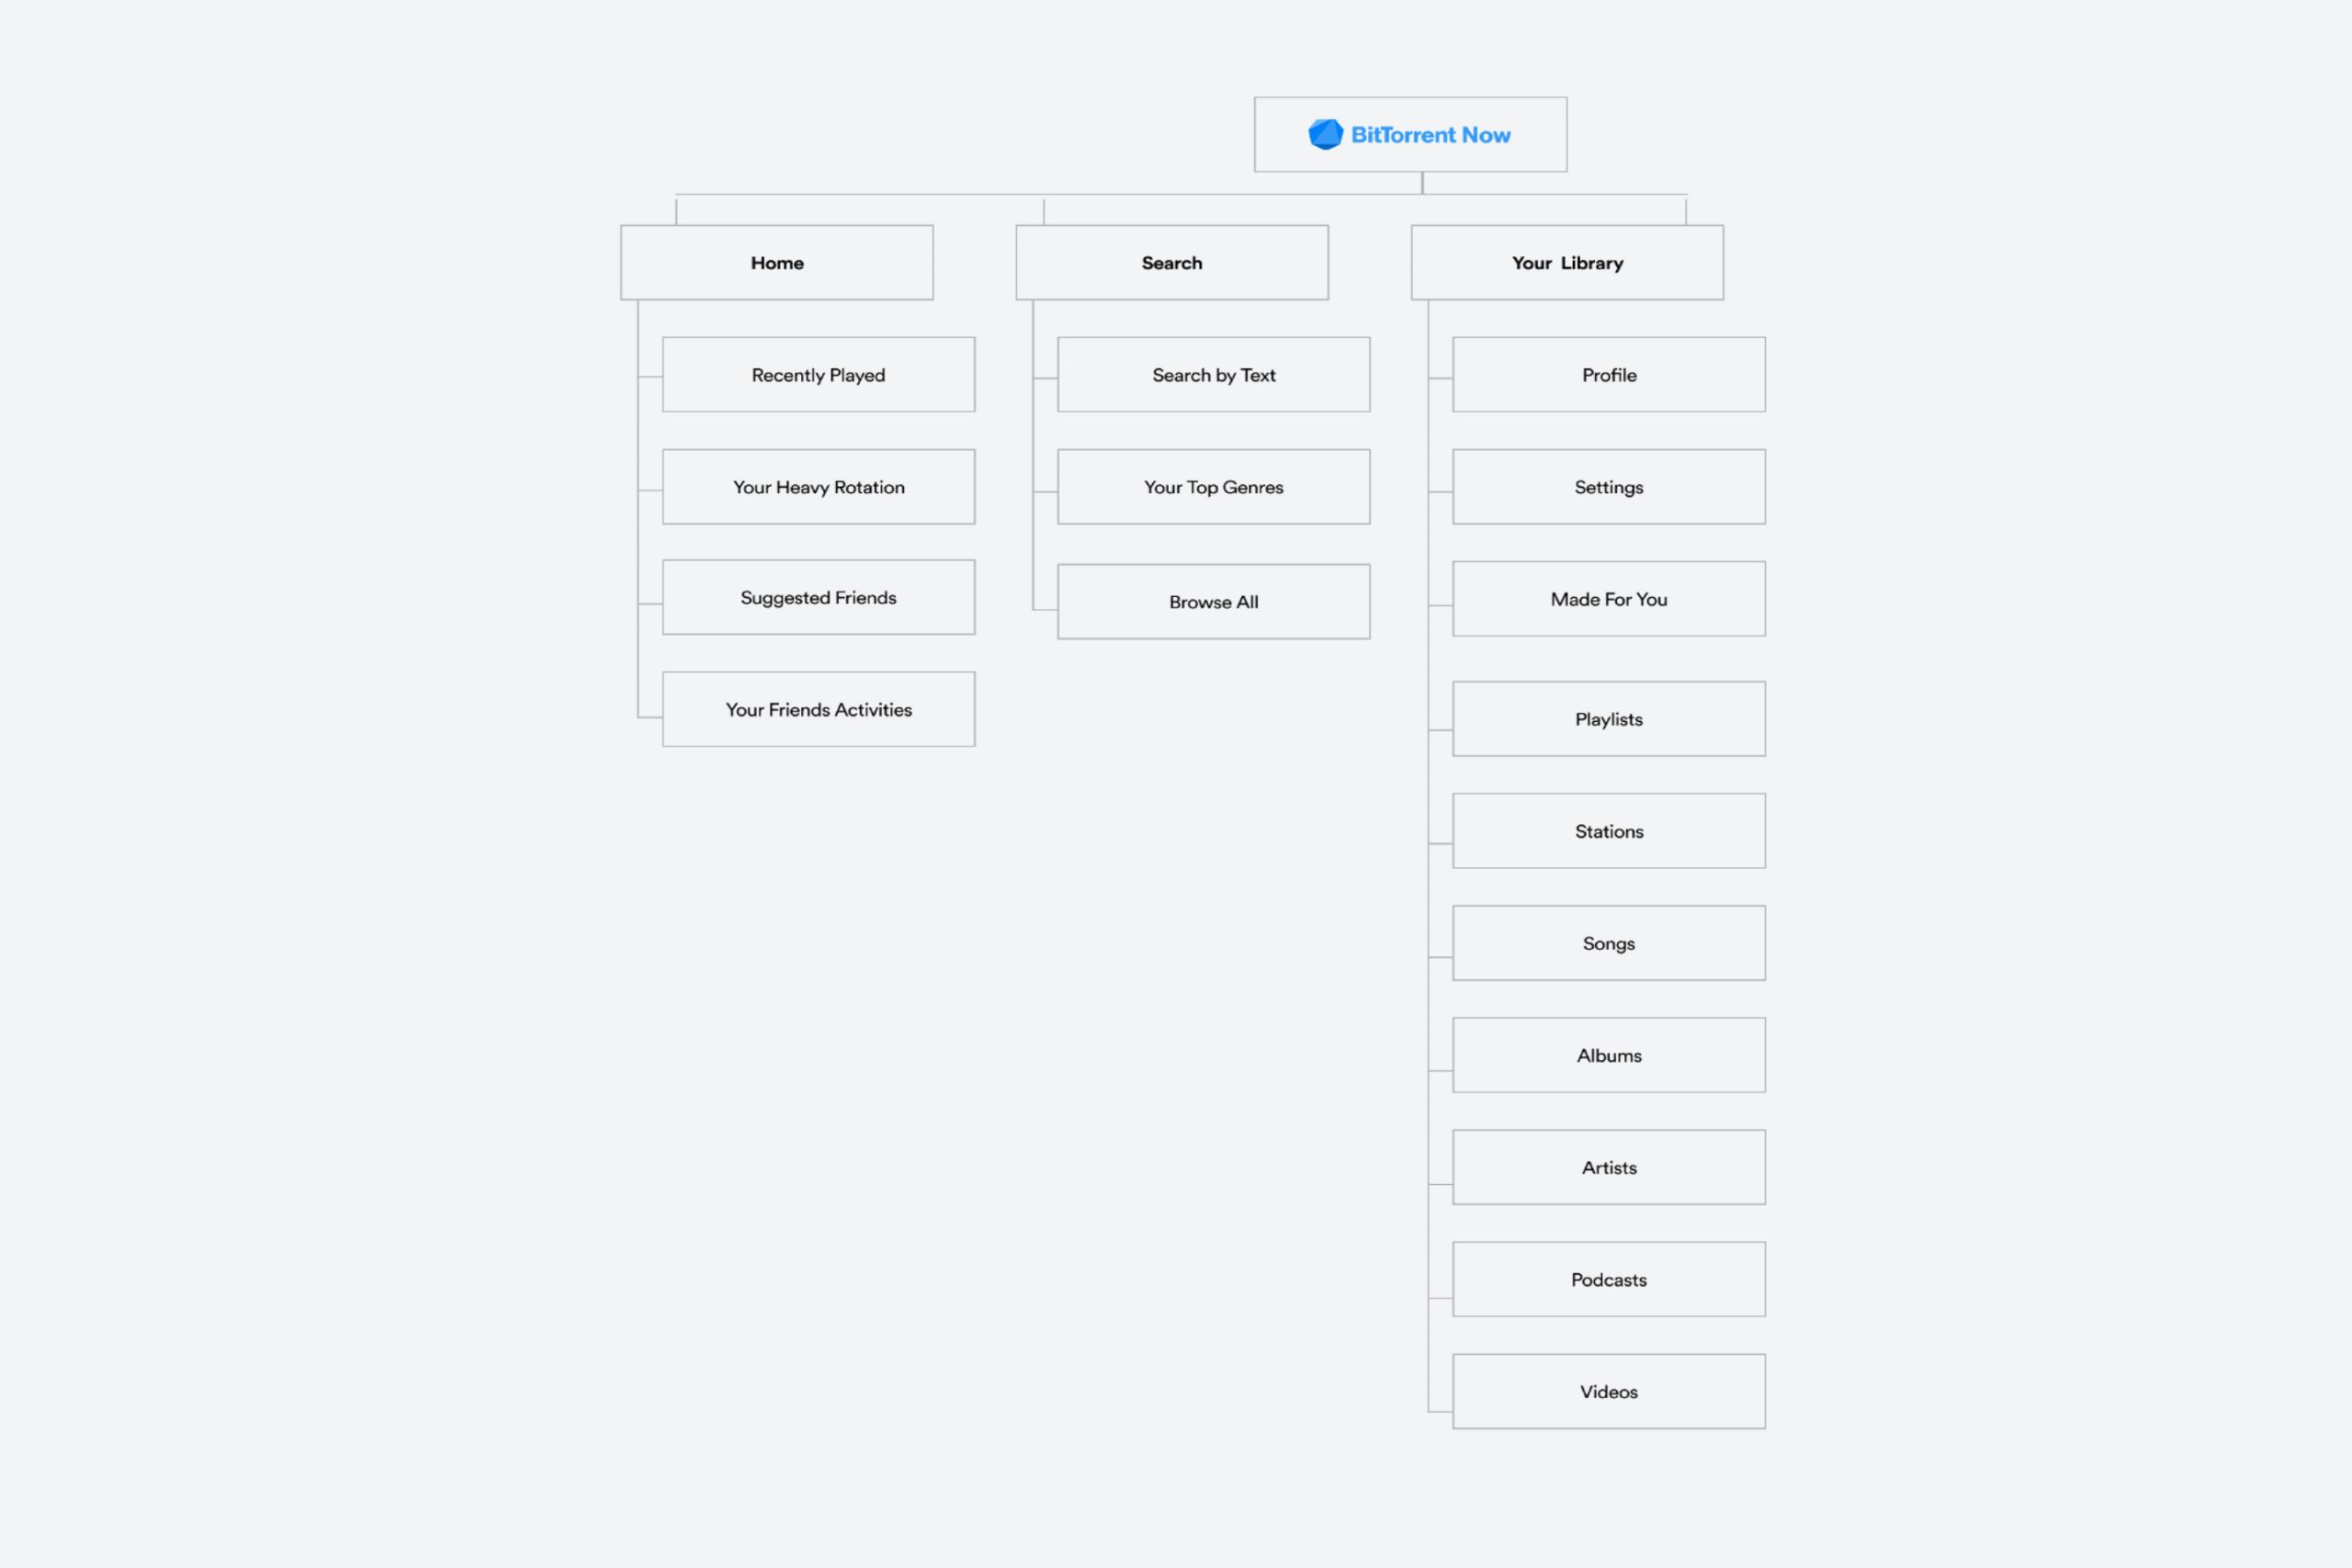The height and width of the screenshot is (1568, 2352).
Task: Select the Home node
Action: click(x=777, y=263)
